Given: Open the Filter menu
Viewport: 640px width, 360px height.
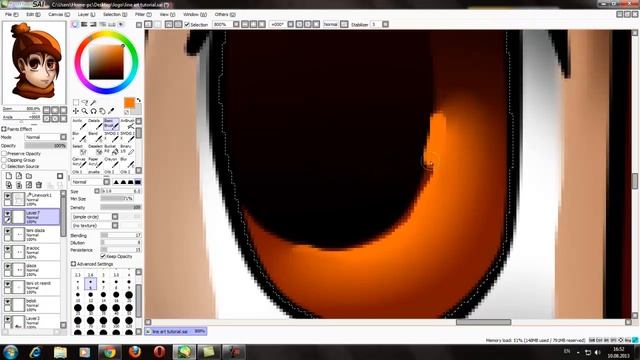Looking at the screenshot, I should [x=143, y=14].
